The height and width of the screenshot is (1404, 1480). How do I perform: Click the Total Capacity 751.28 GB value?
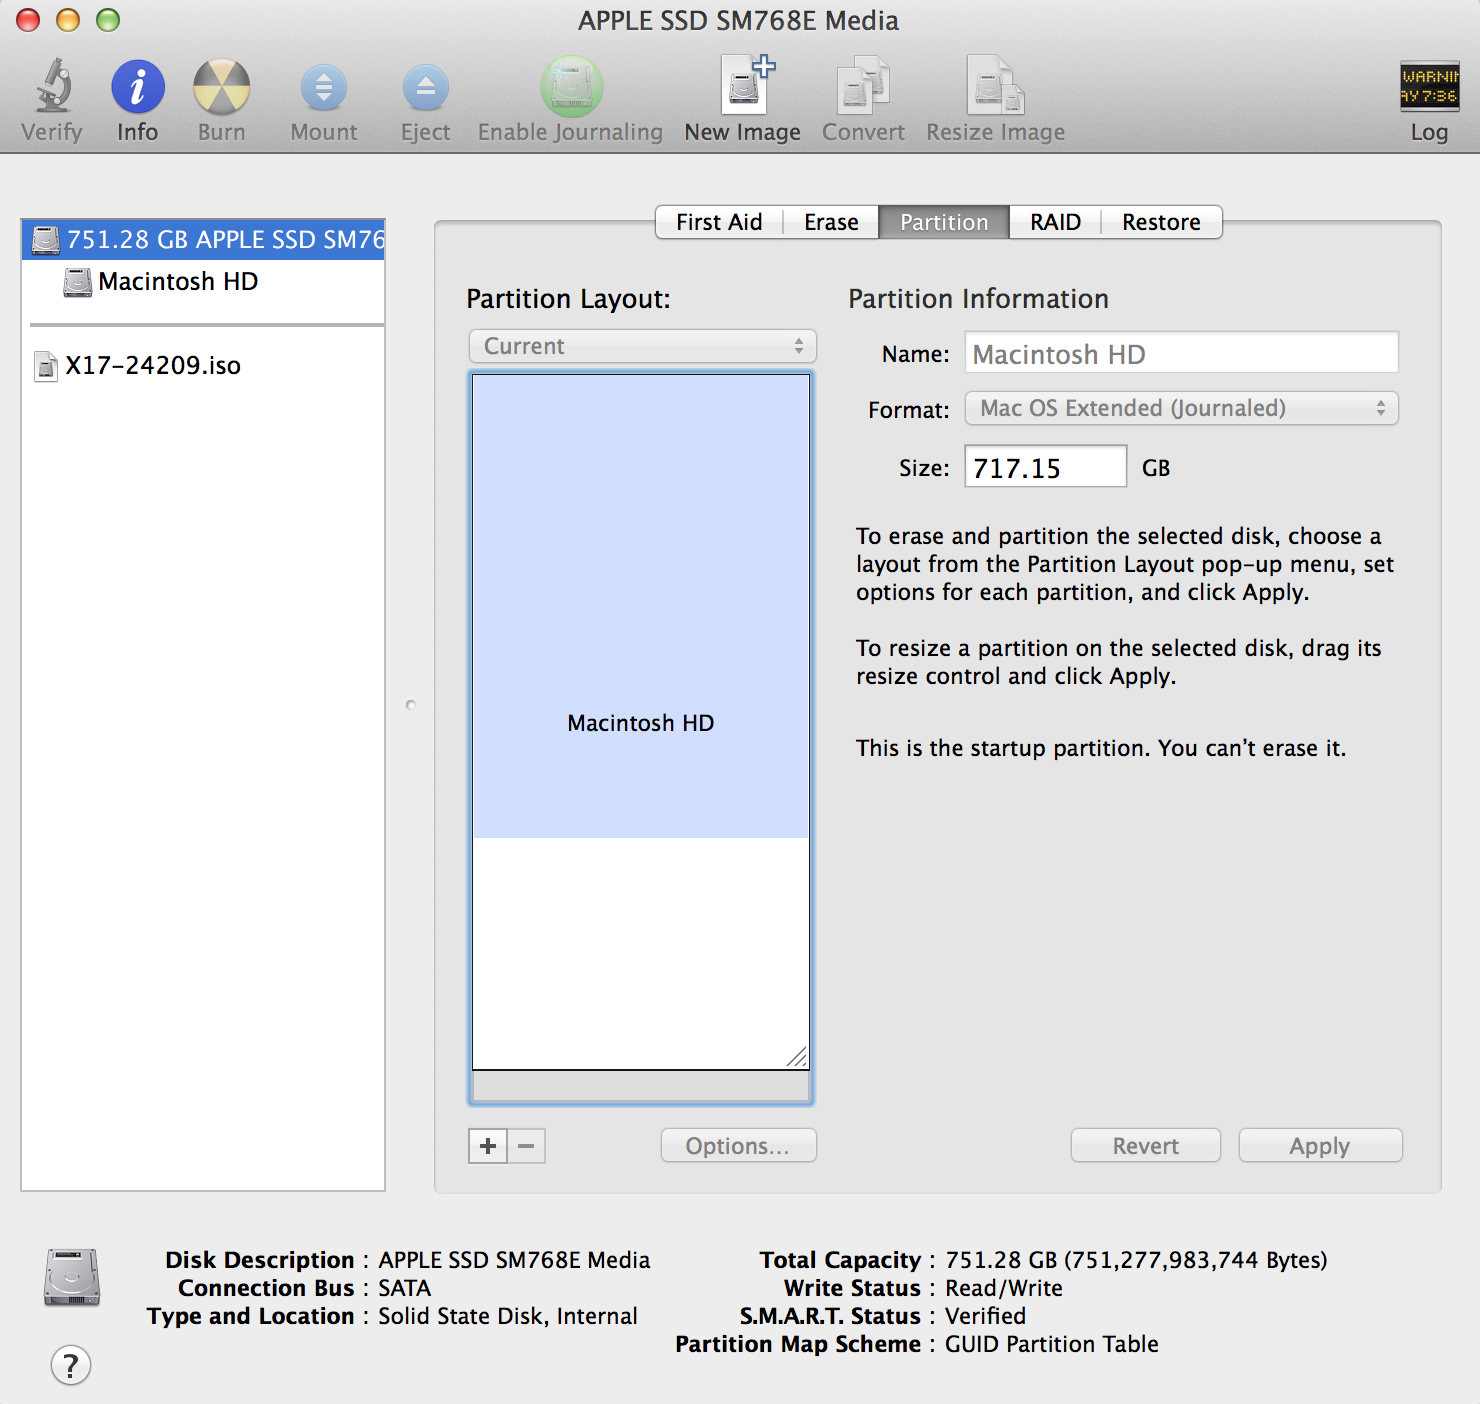coord(1136,1260)
